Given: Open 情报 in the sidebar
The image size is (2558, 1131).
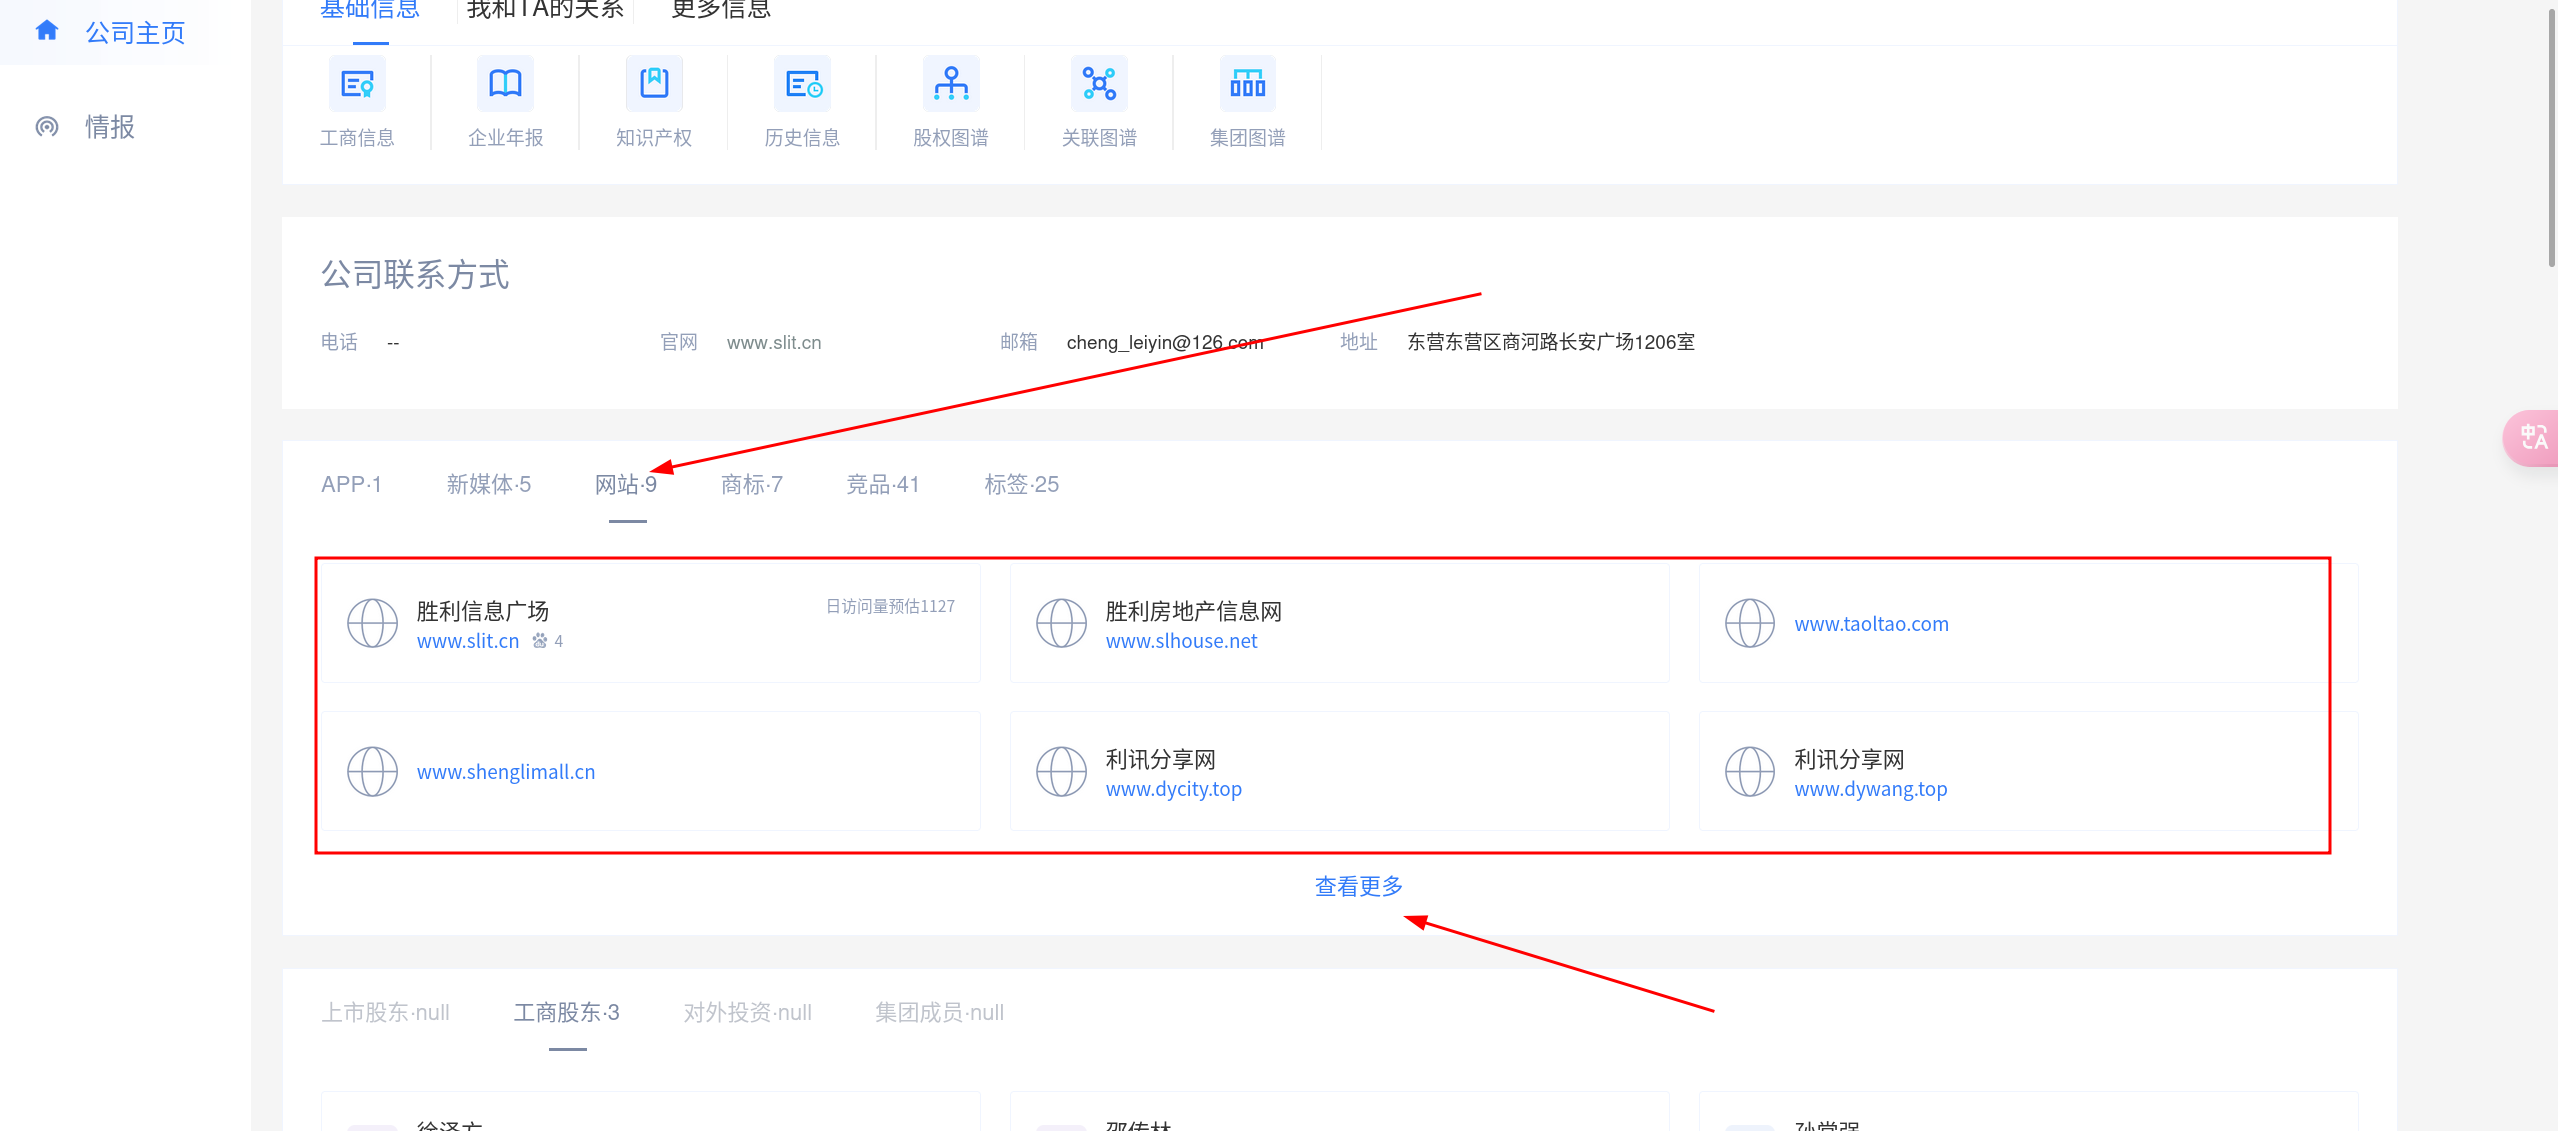Looking at the screenshot, I should [109, 127].
